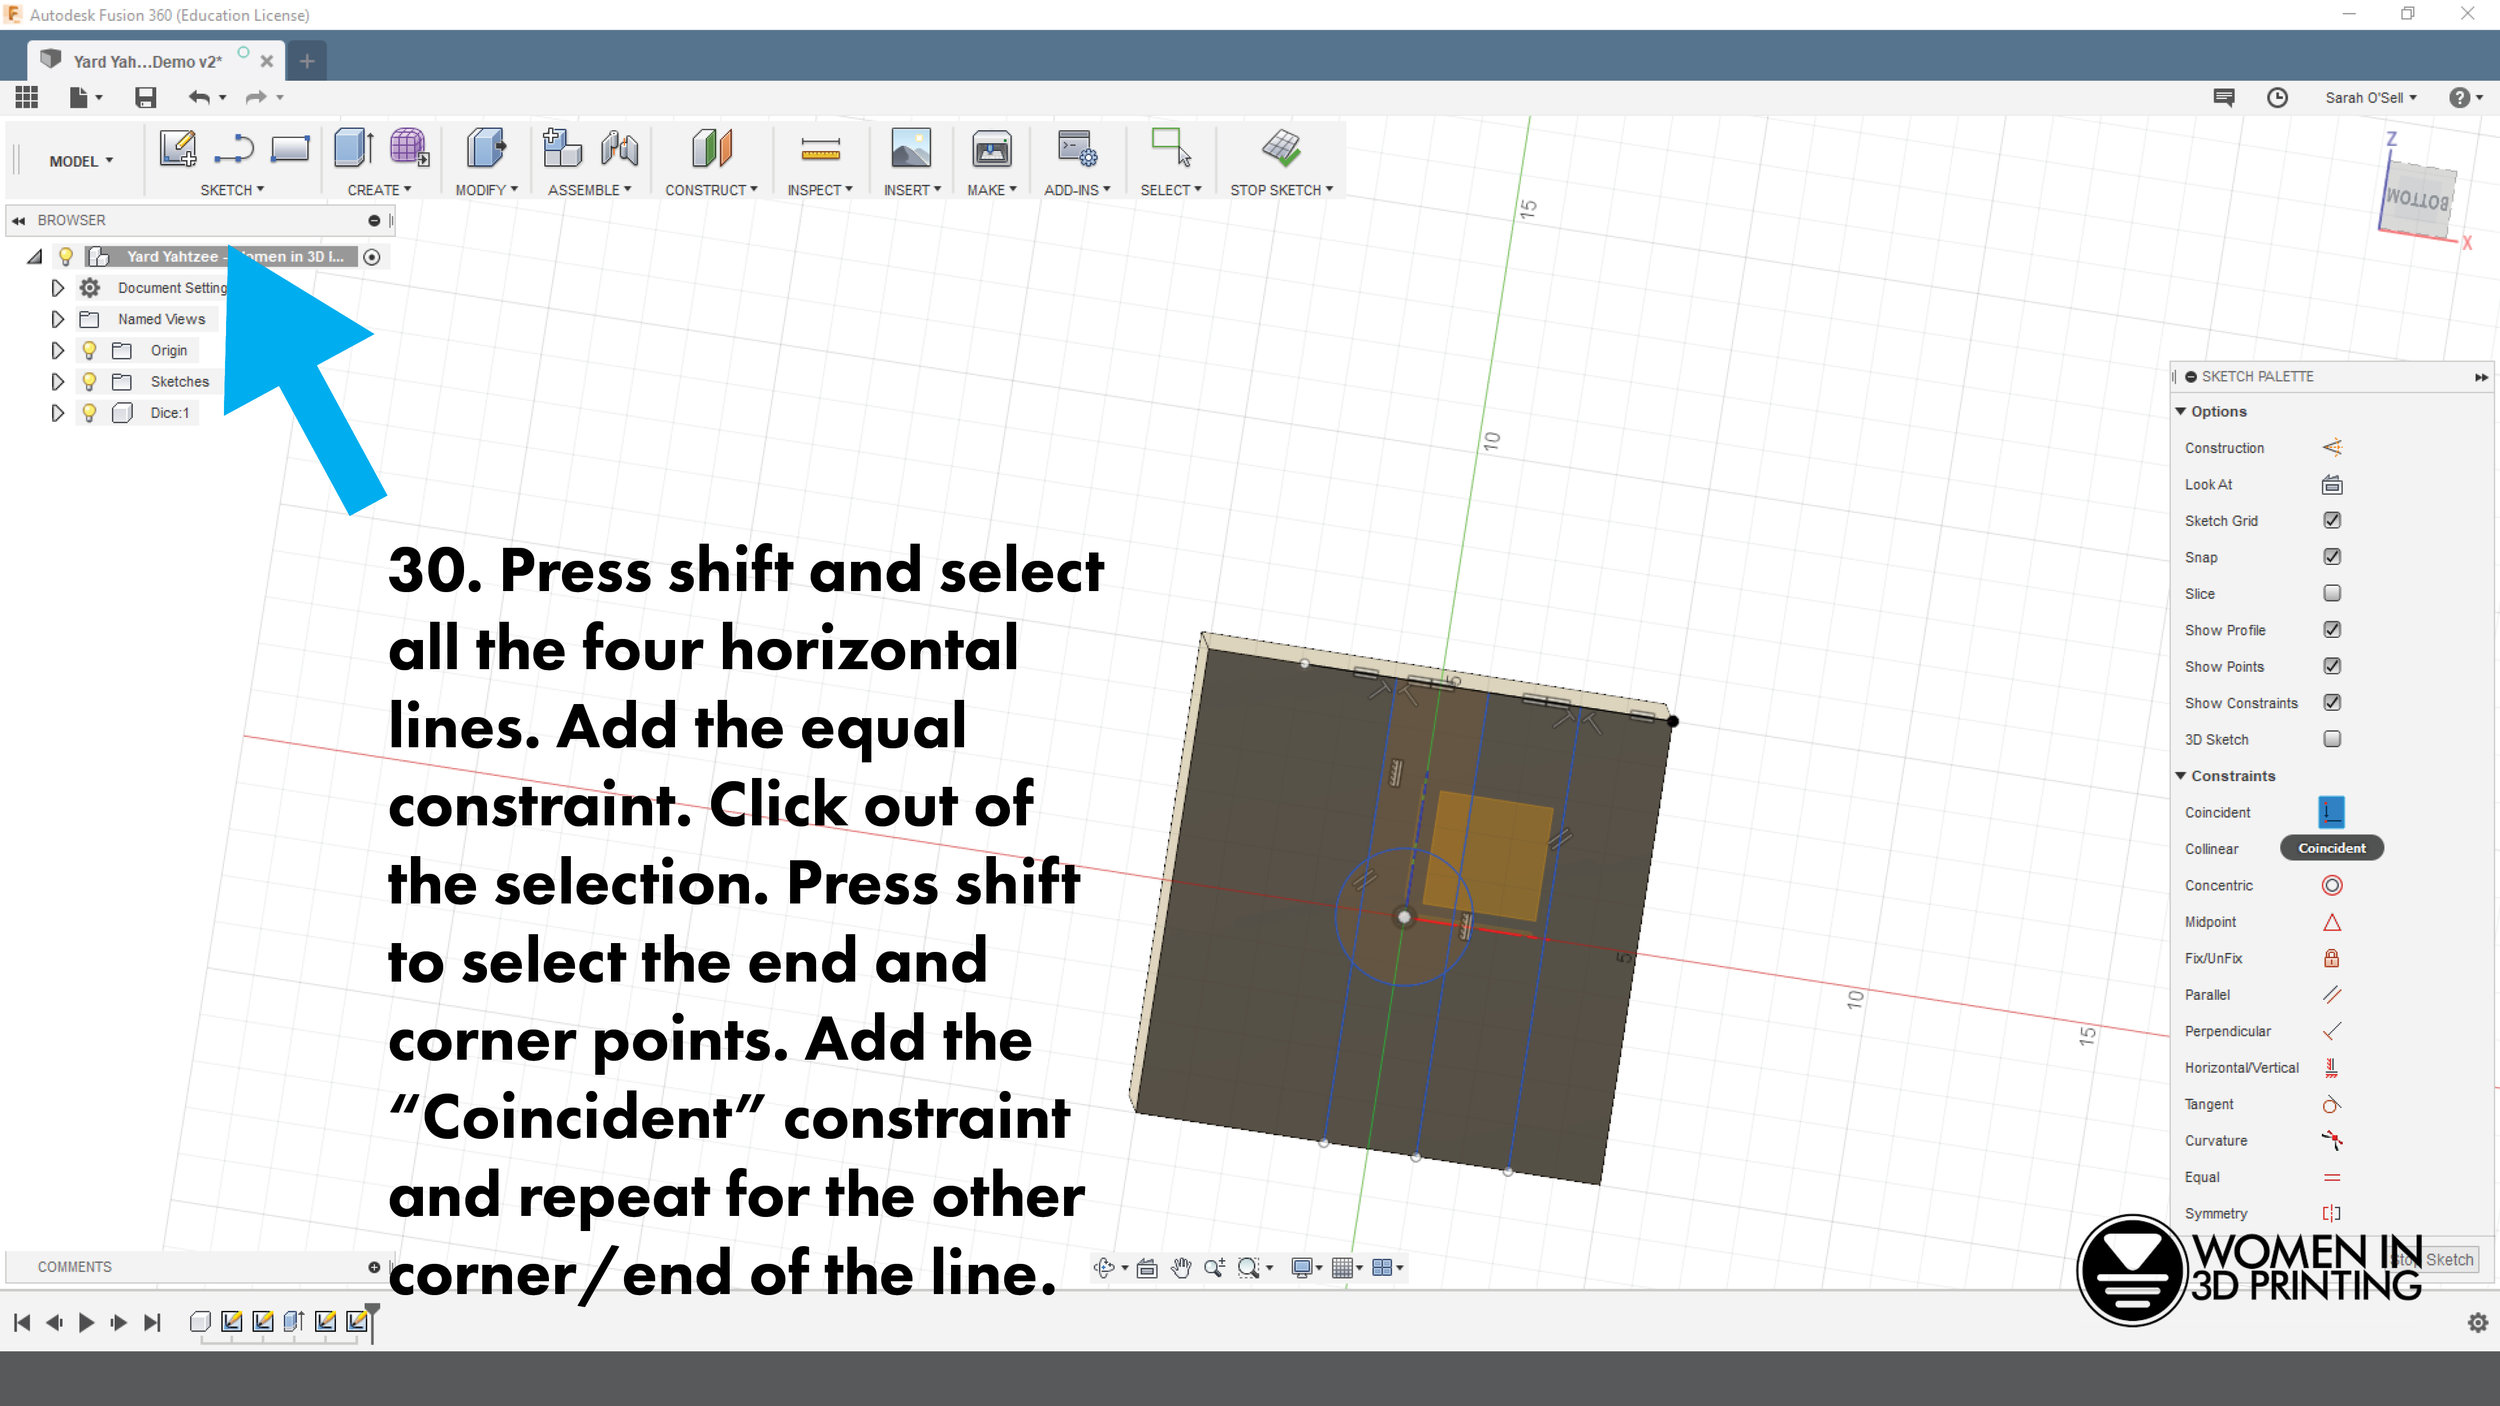The image size is (2500, 1406).
Task: Toggle the Snap checkbox
Action: [x=2332, y=557]
